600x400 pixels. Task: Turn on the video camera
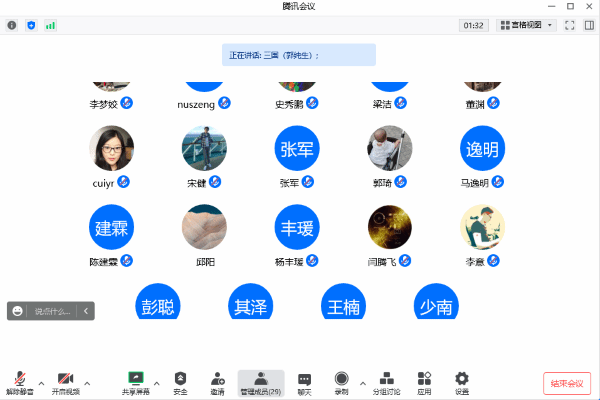coord(65,381)
